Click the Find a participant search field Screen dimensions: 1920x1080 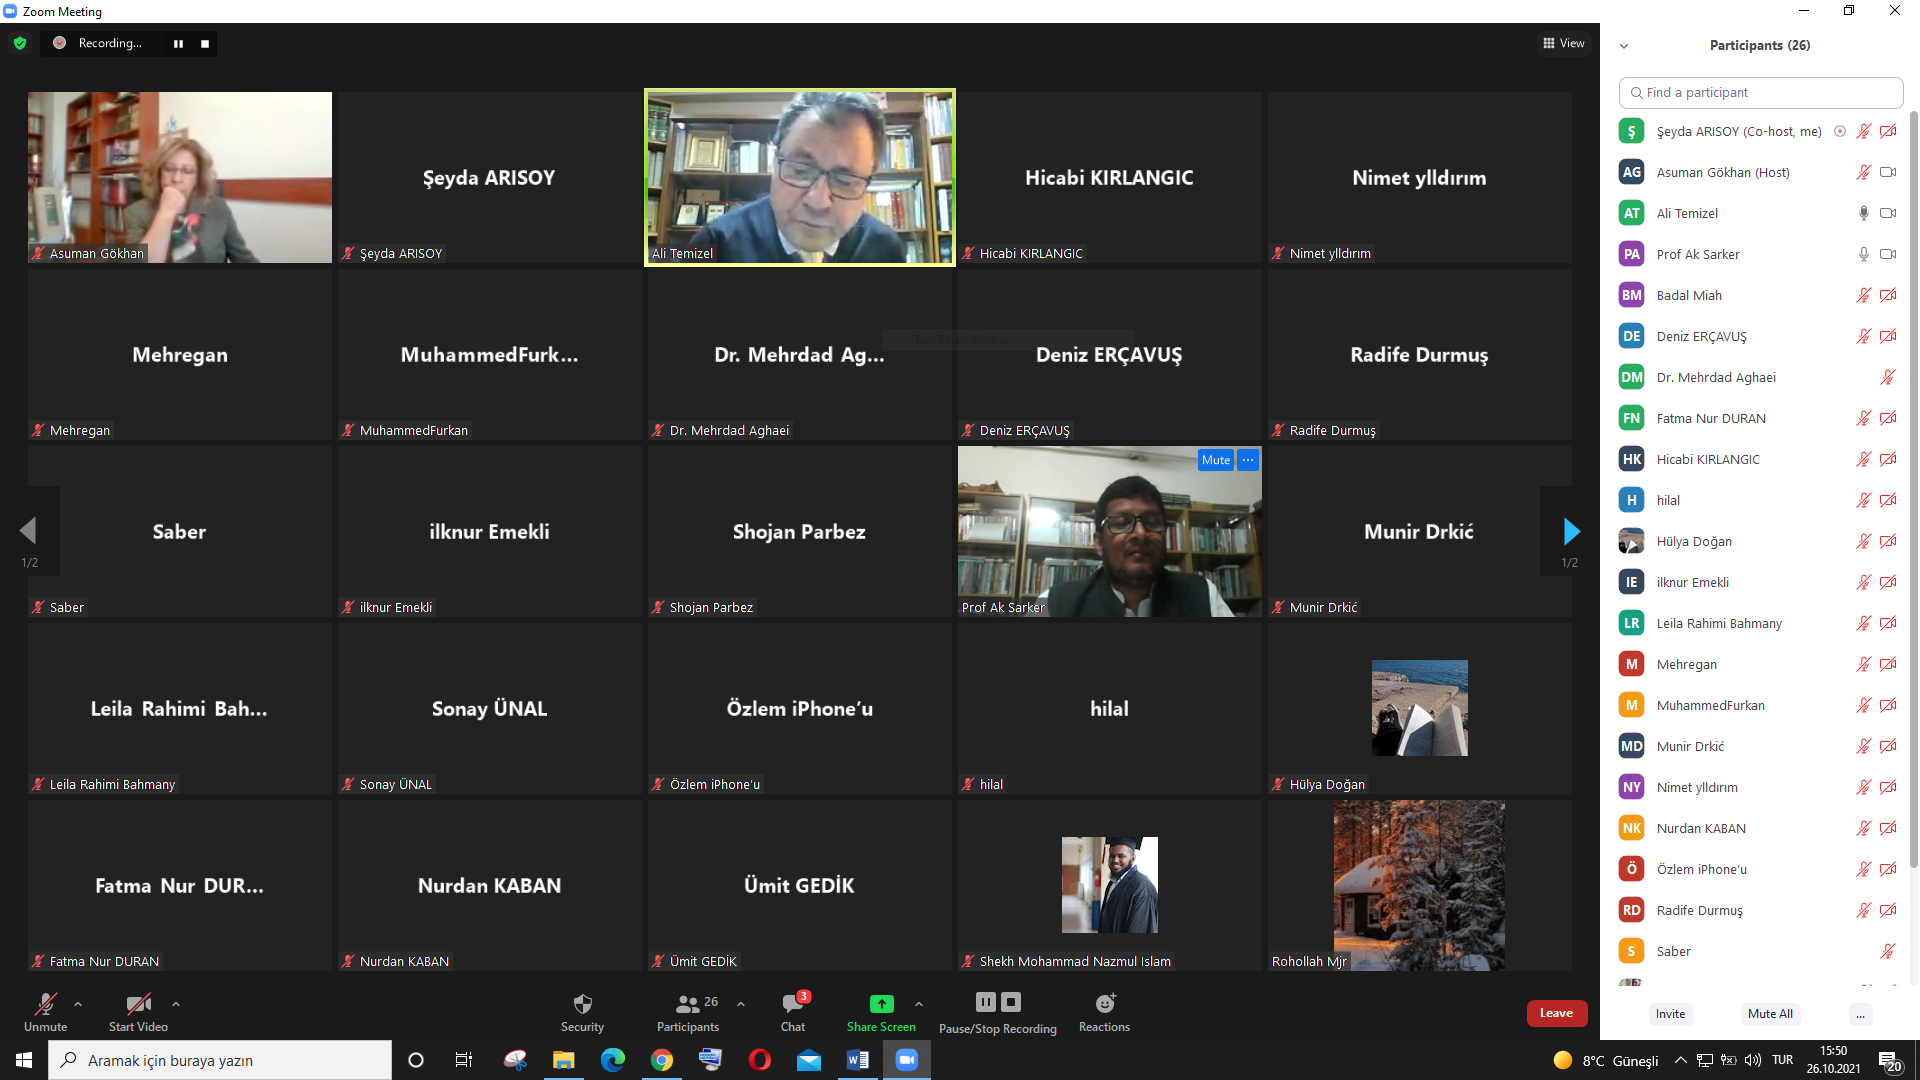tap(1760, 92)
